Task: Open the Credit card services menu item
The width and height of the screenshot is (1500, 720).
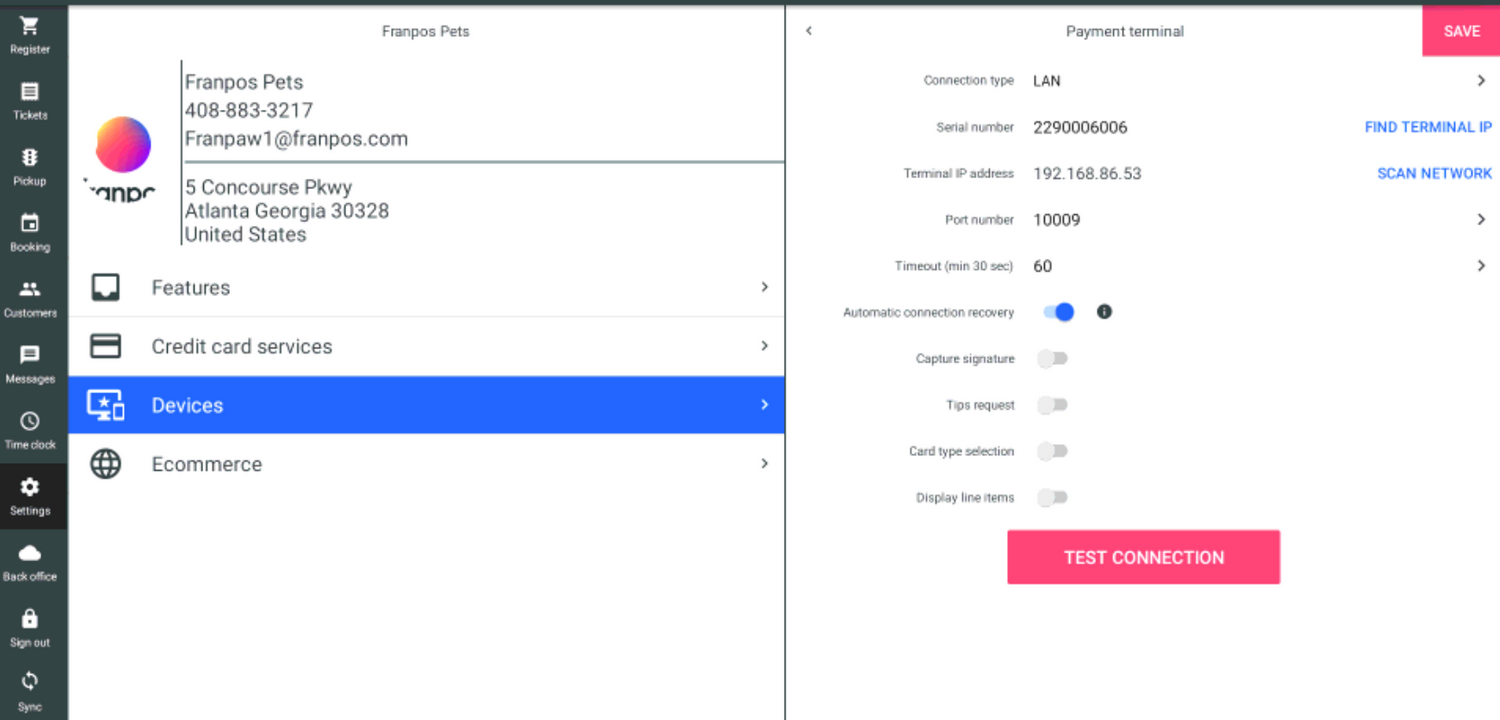Action: point(426,347)
